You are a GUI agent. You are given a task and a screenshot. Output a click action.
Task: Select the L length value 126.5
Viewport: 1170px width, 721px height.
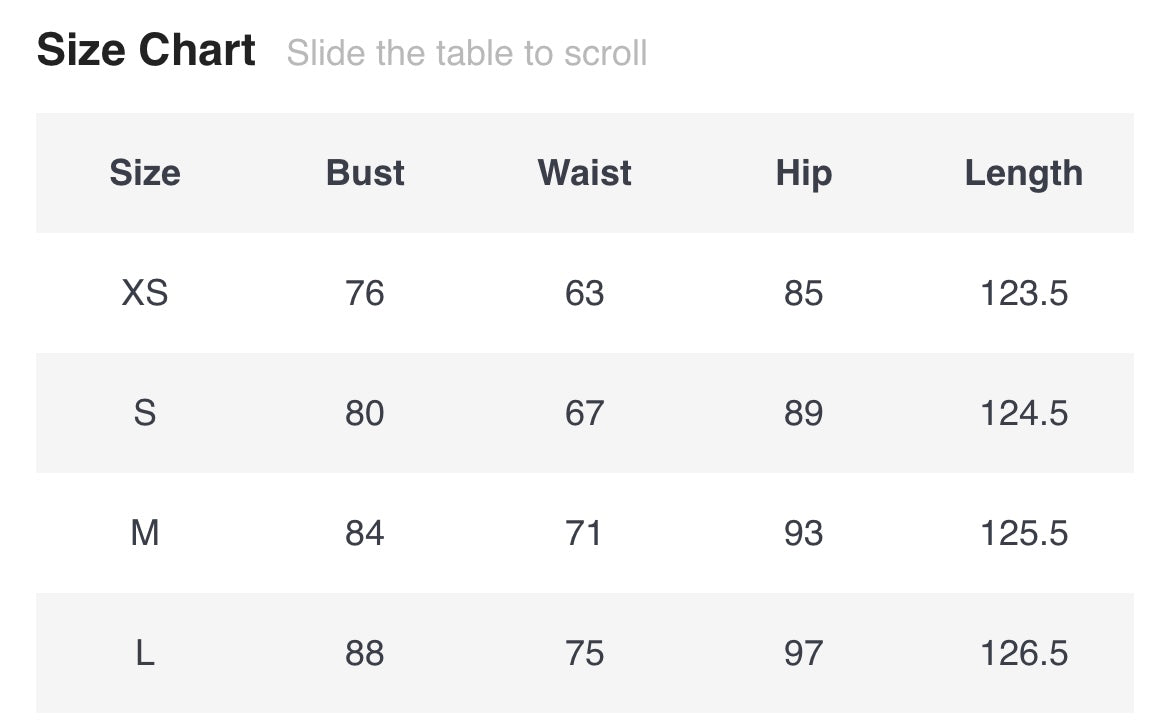(1024, 653)
